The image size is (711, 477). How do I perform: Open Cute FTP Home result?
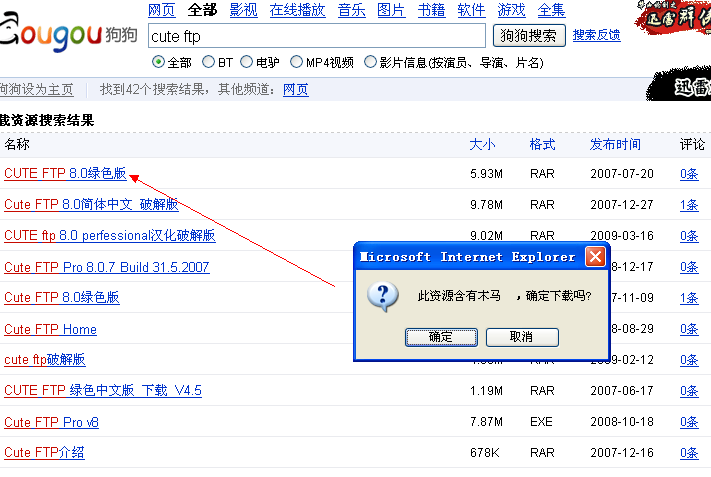[x=50, y=329]
